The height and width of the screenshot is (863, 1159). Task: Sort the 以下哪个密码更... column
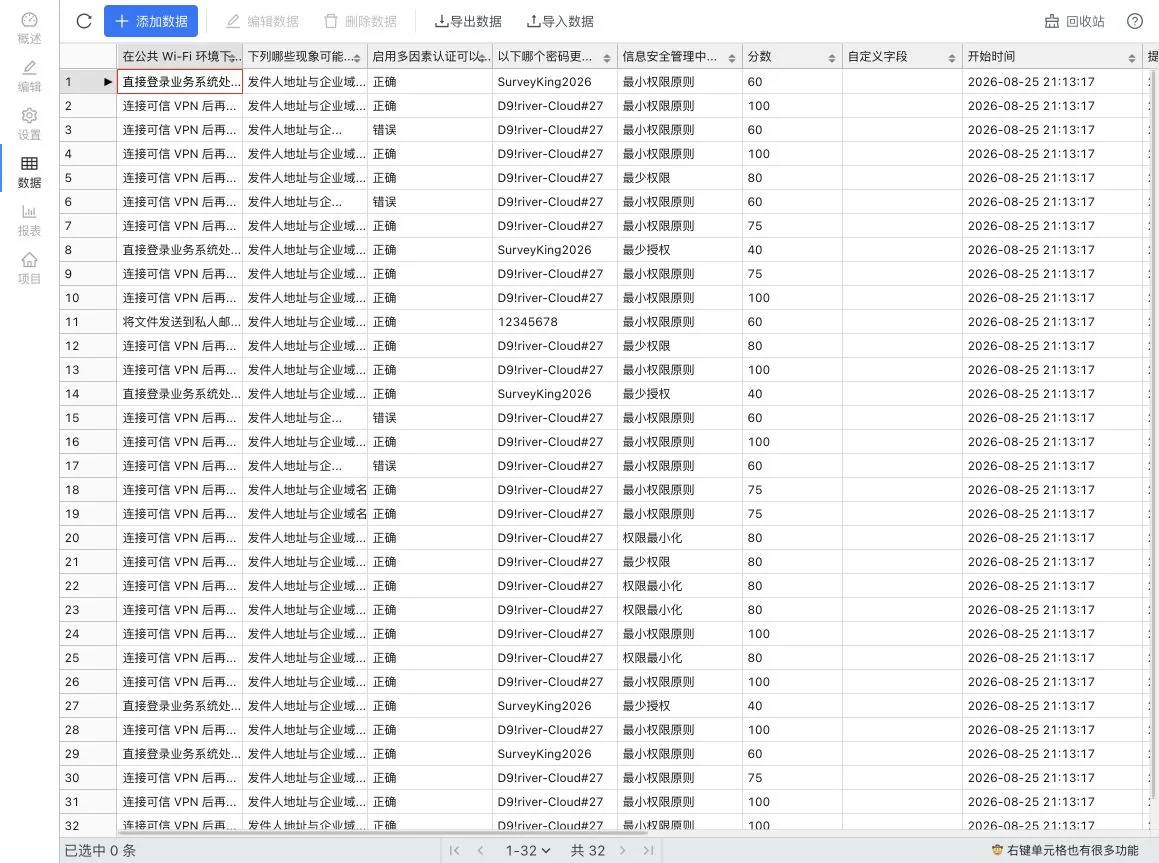tap(607, 58)
